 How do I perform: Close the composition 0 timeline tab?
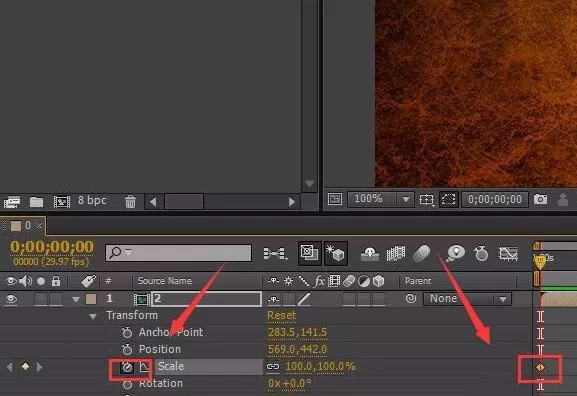pos(39,225)
